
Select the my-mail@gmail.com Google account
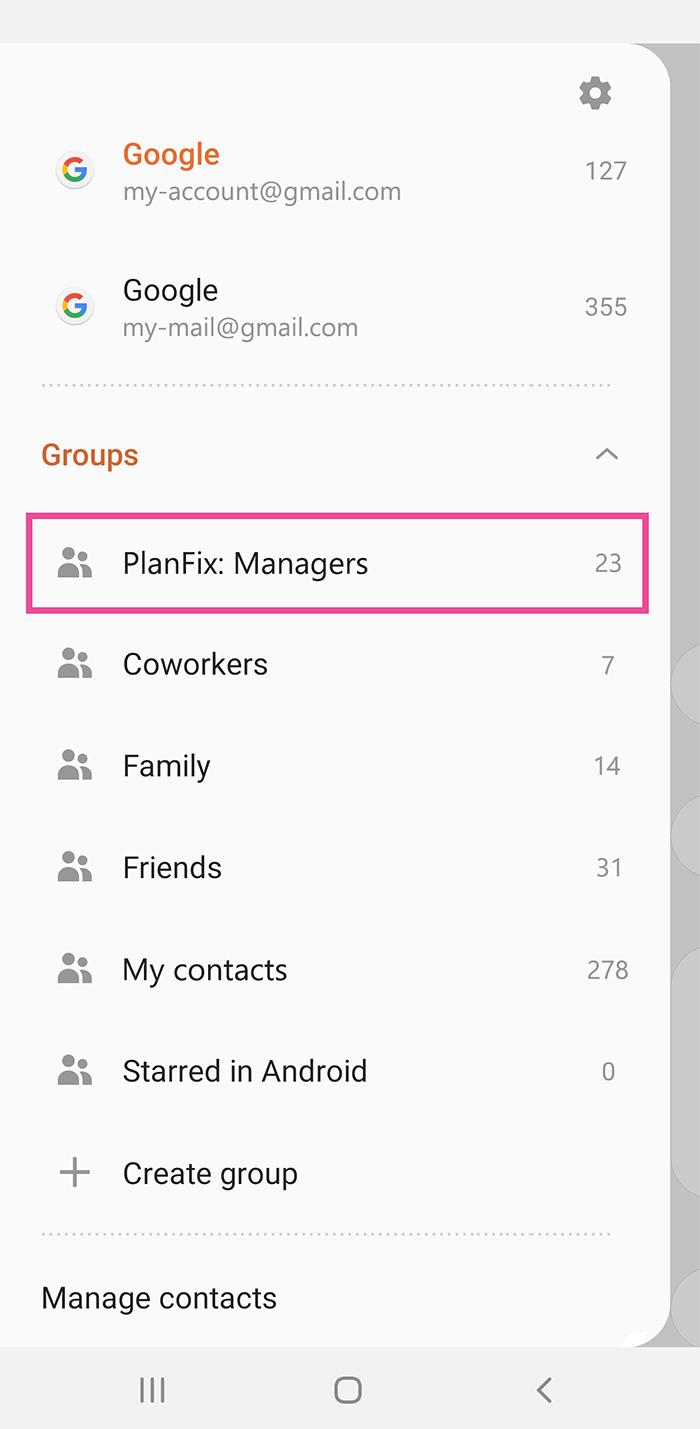(x=240, y=307)
